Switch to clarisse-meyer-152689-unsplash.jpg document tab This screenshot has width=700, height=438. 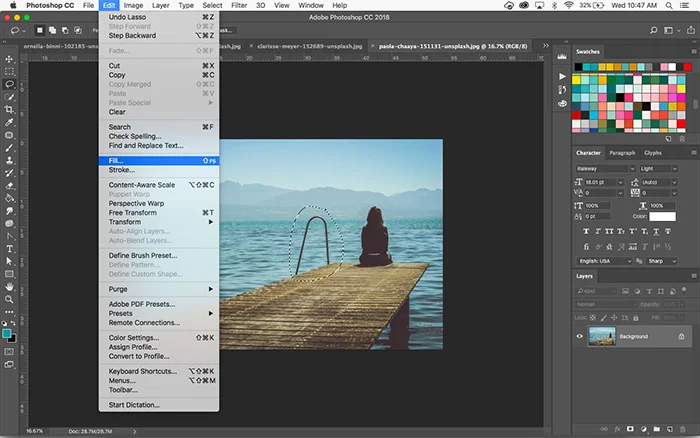tap(309, 46)
